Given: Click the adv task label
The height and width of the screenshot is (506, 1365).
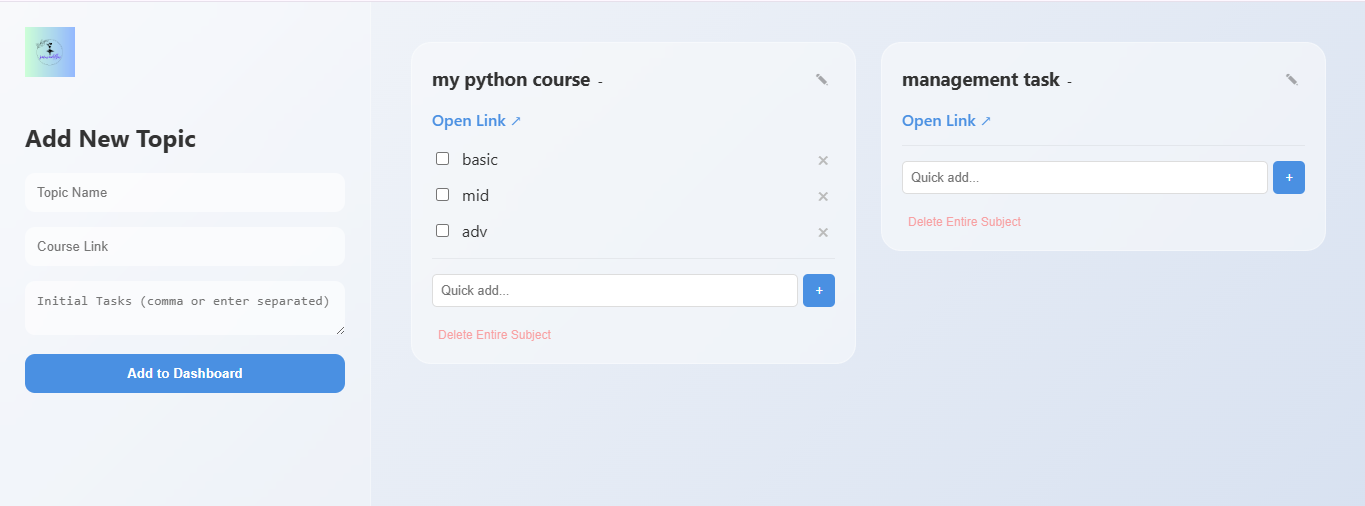Looking at the screenshot, I should click(x=475, y=232).
